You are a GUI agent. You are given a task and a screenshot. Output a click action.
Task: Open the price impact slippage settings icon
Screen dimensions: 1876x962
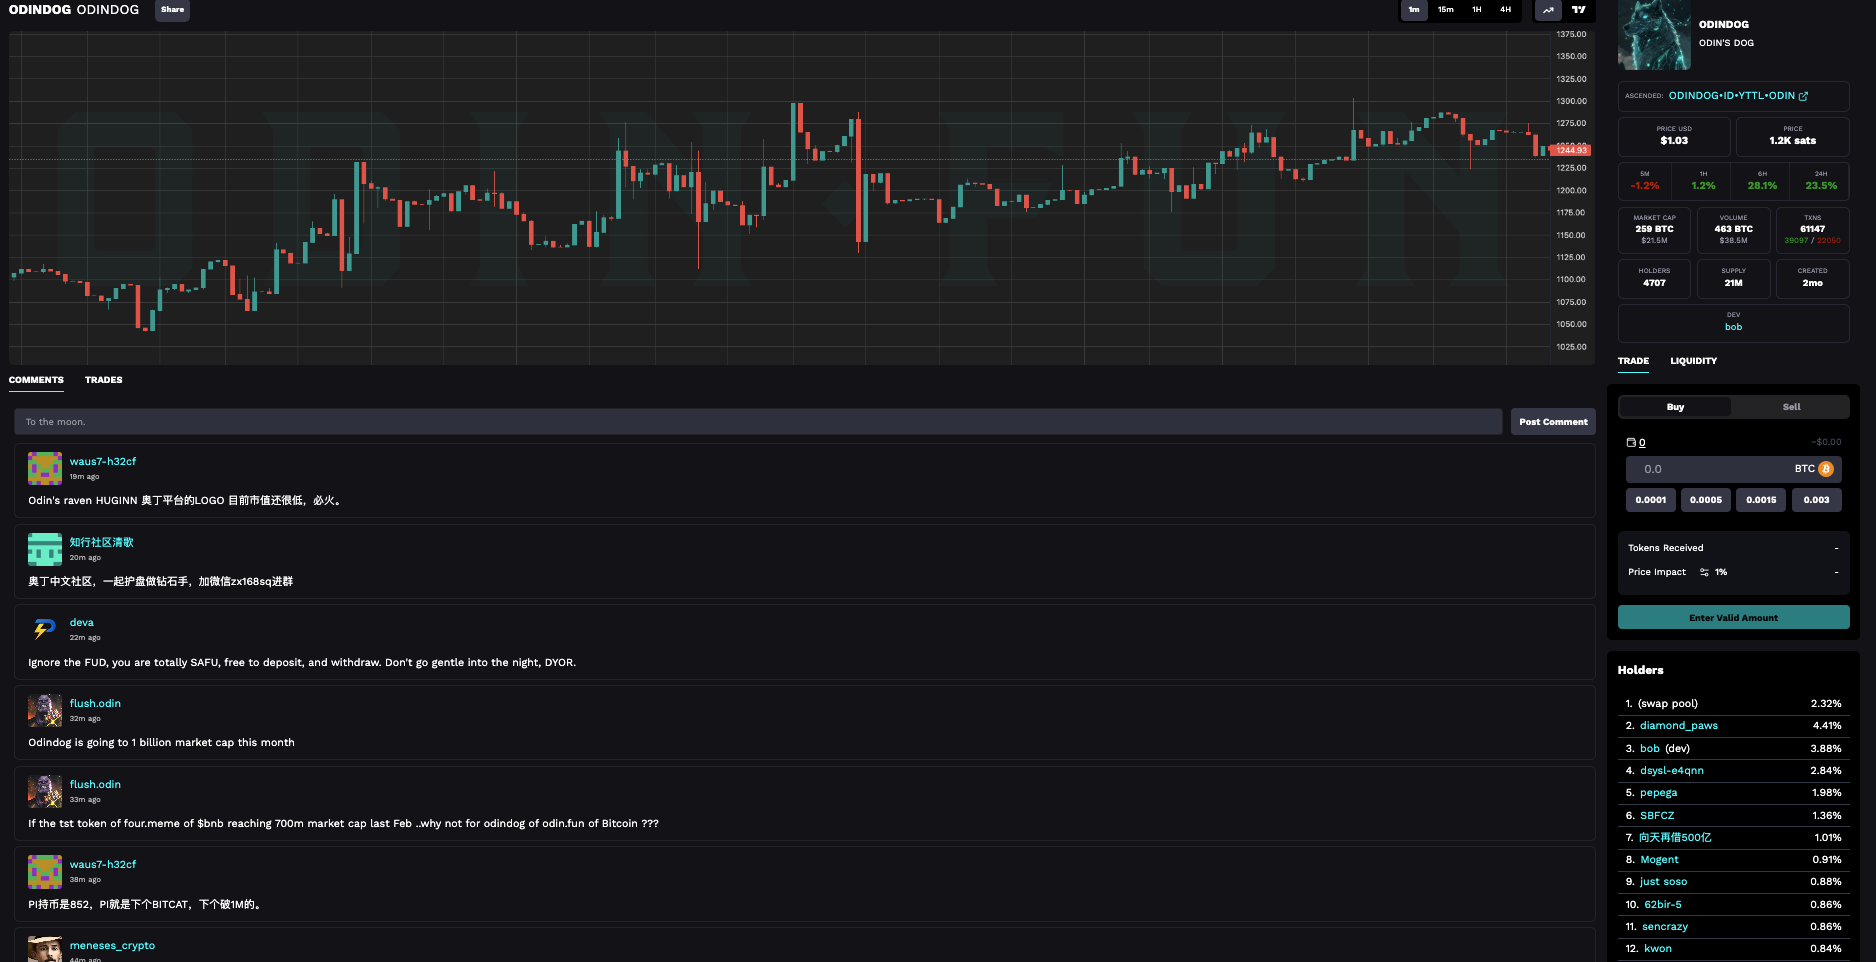[1704, 572]
